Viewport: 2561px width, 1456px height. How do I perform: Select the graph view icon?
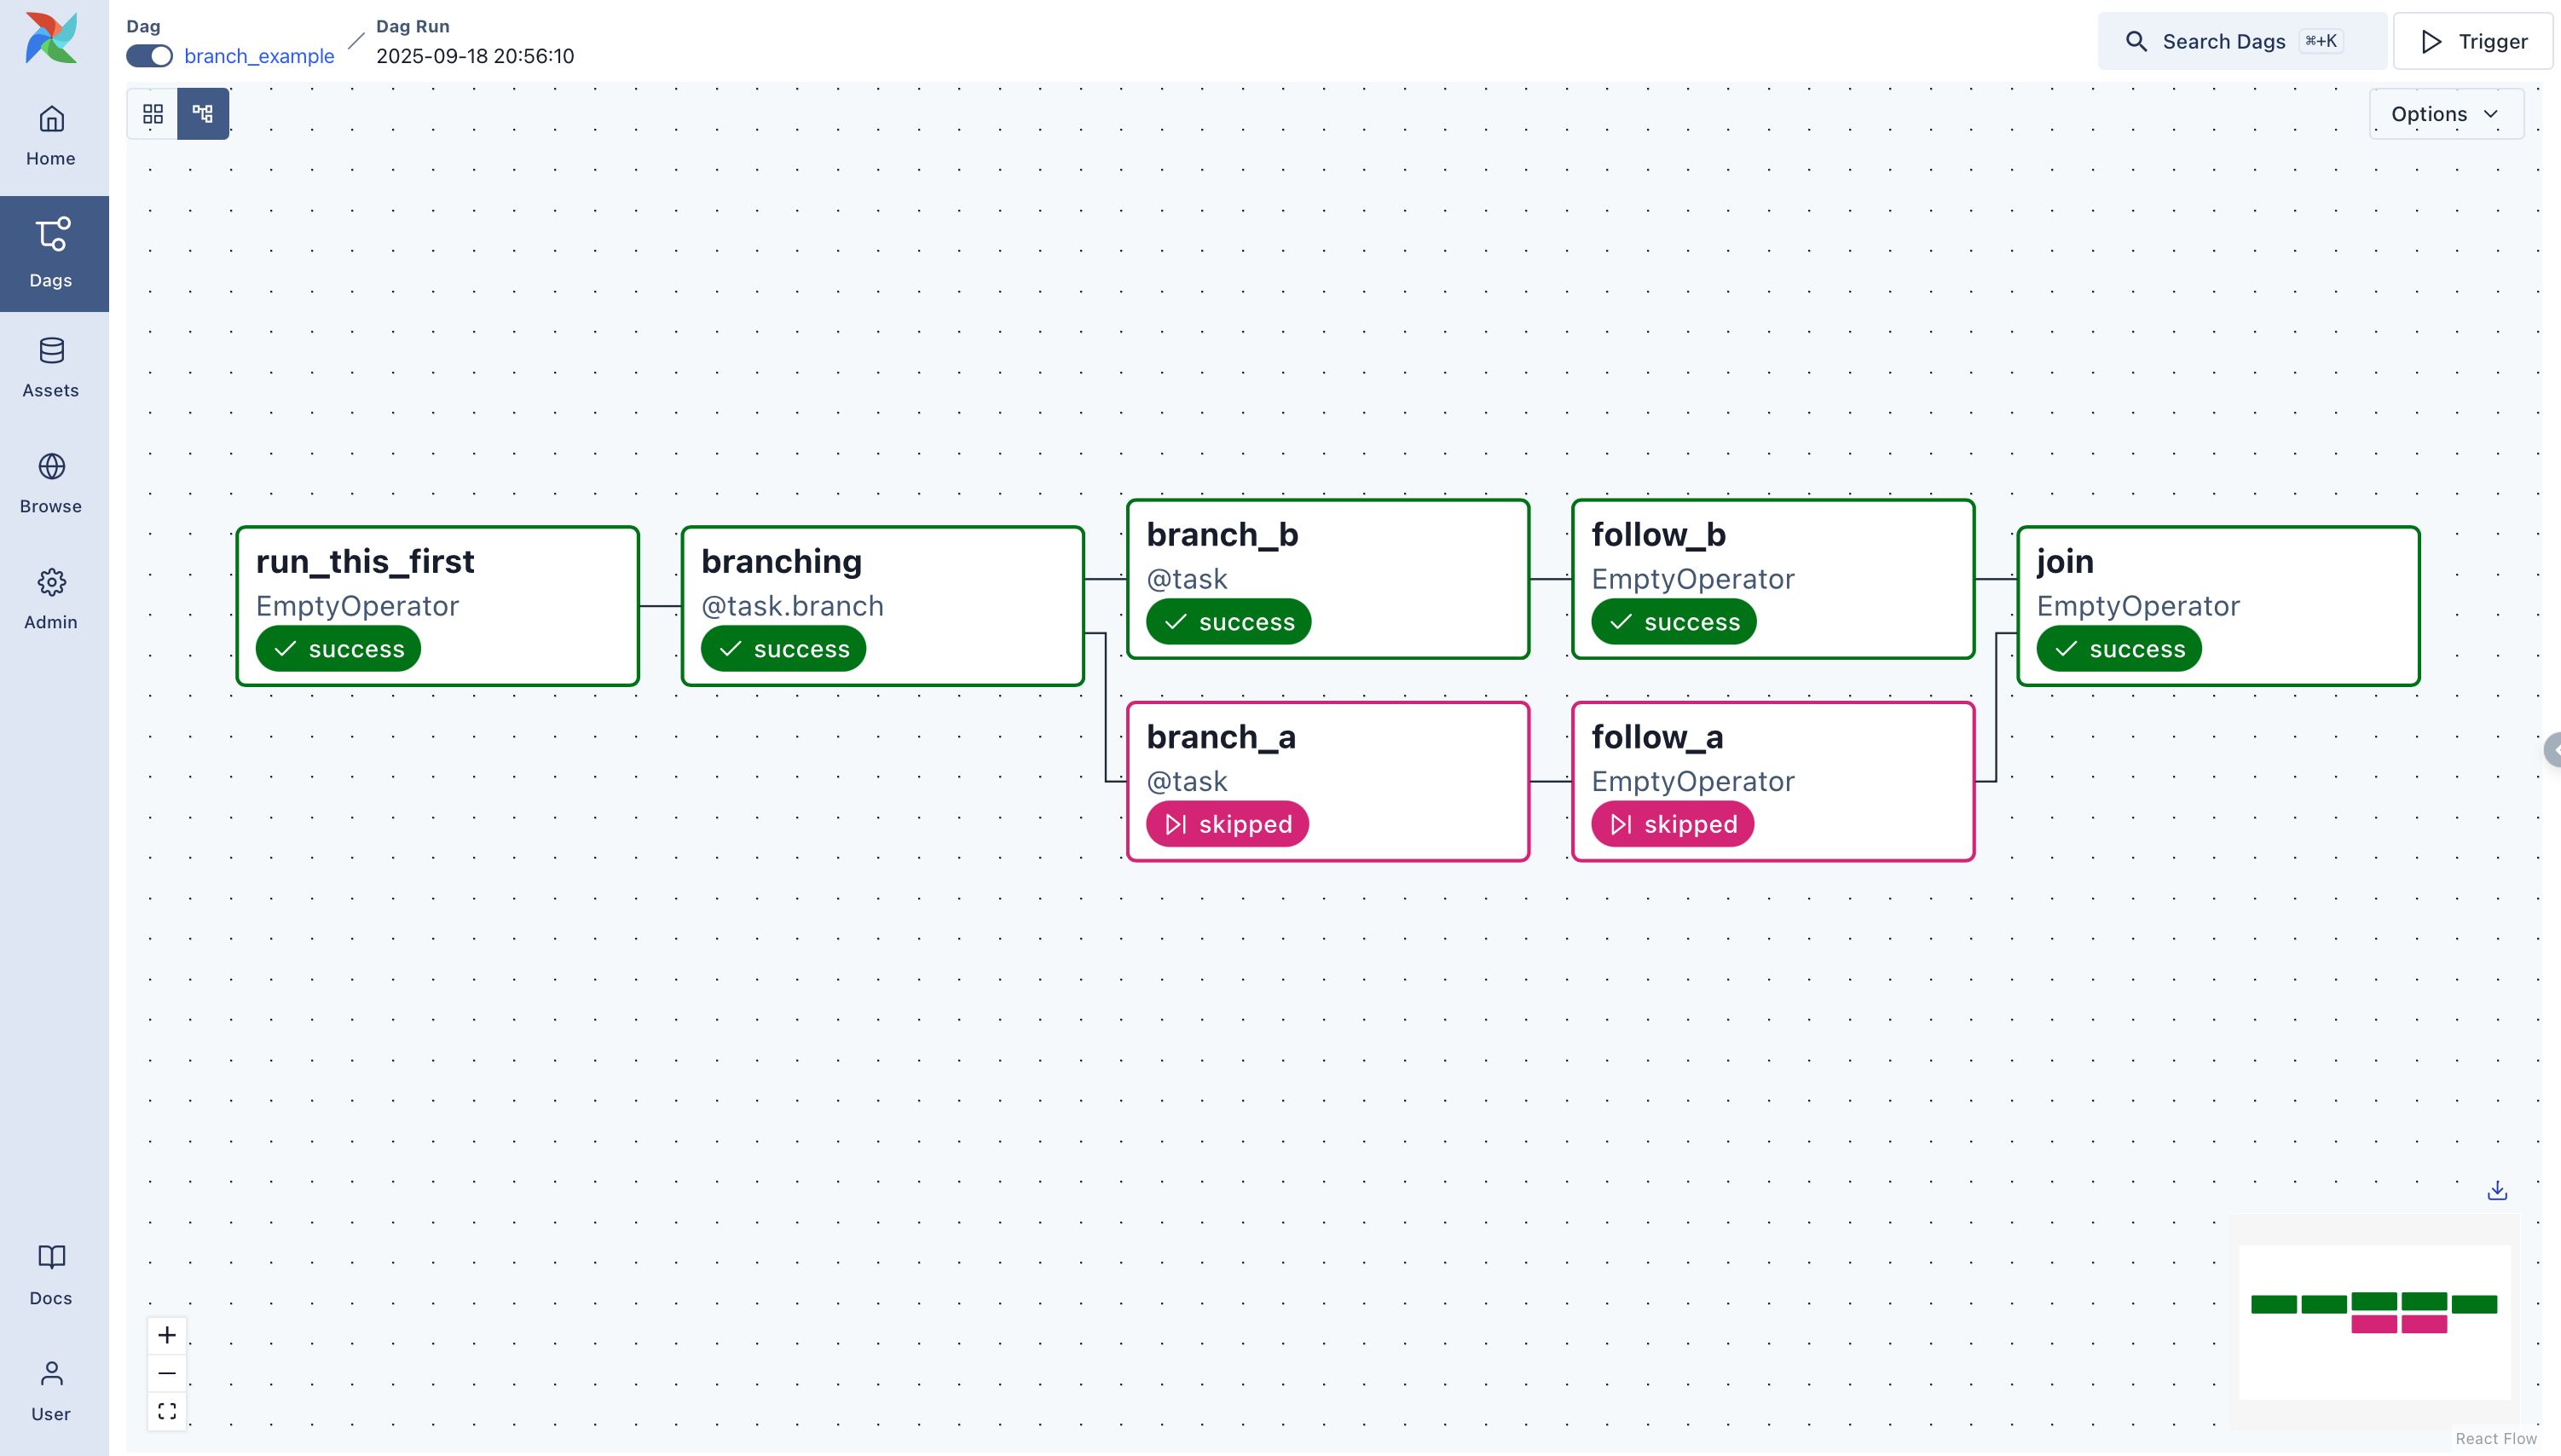pos(203,114)
